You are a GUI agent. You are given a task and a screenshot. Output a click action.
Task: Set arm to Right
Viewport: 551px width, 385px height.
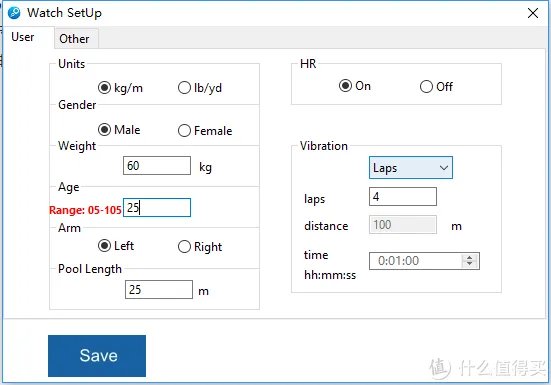click(x=200, y=247)
